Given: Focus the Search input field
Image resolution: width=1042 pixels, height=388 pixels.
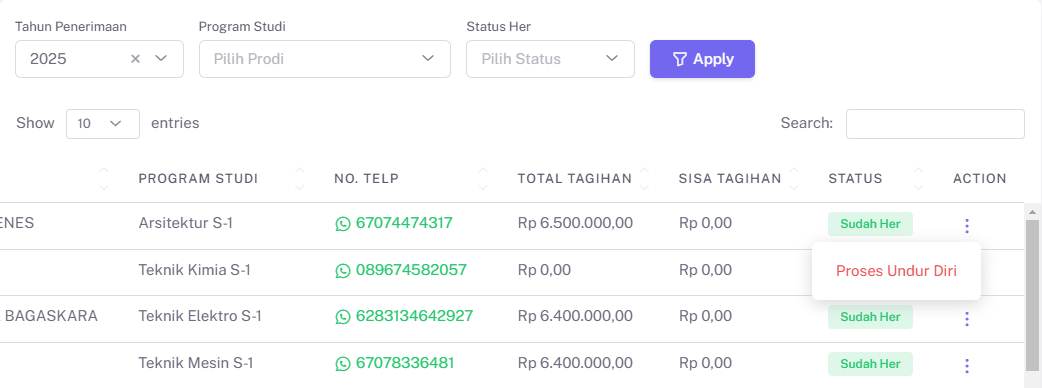Looking at the screenshot, I should click(x=935, y=124).
